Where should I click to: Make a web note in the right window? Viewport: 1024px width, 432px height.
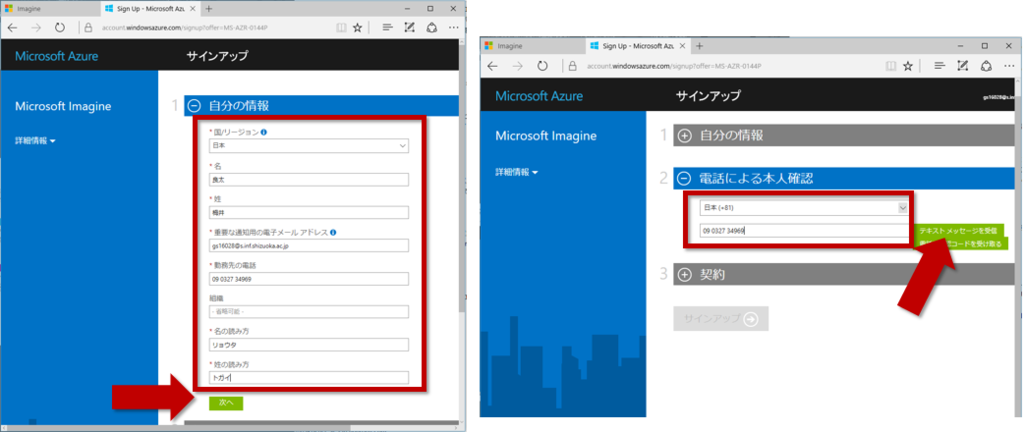961,66
